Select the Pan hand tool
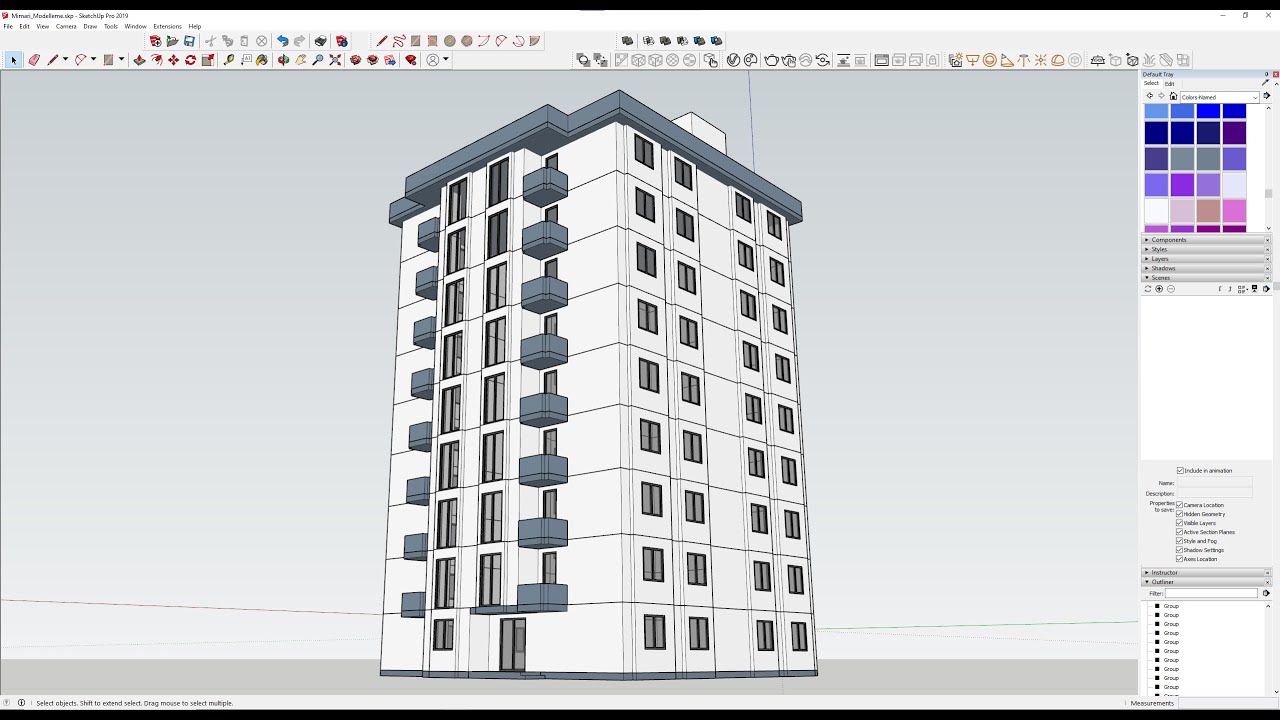This screenshot has width=1280, height=720. (x=301, y=60)
